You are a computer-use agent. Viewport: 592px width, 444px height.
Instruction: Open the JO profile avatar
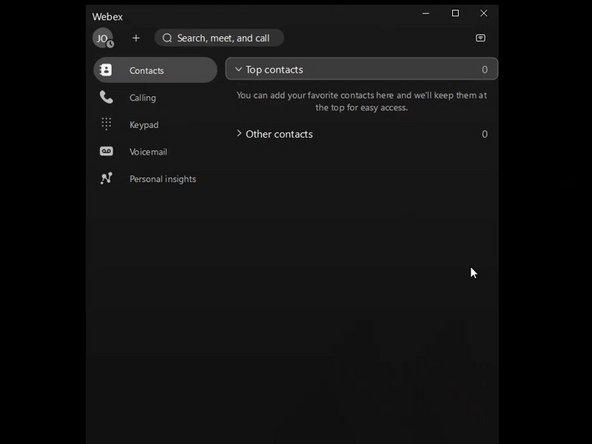103,38
